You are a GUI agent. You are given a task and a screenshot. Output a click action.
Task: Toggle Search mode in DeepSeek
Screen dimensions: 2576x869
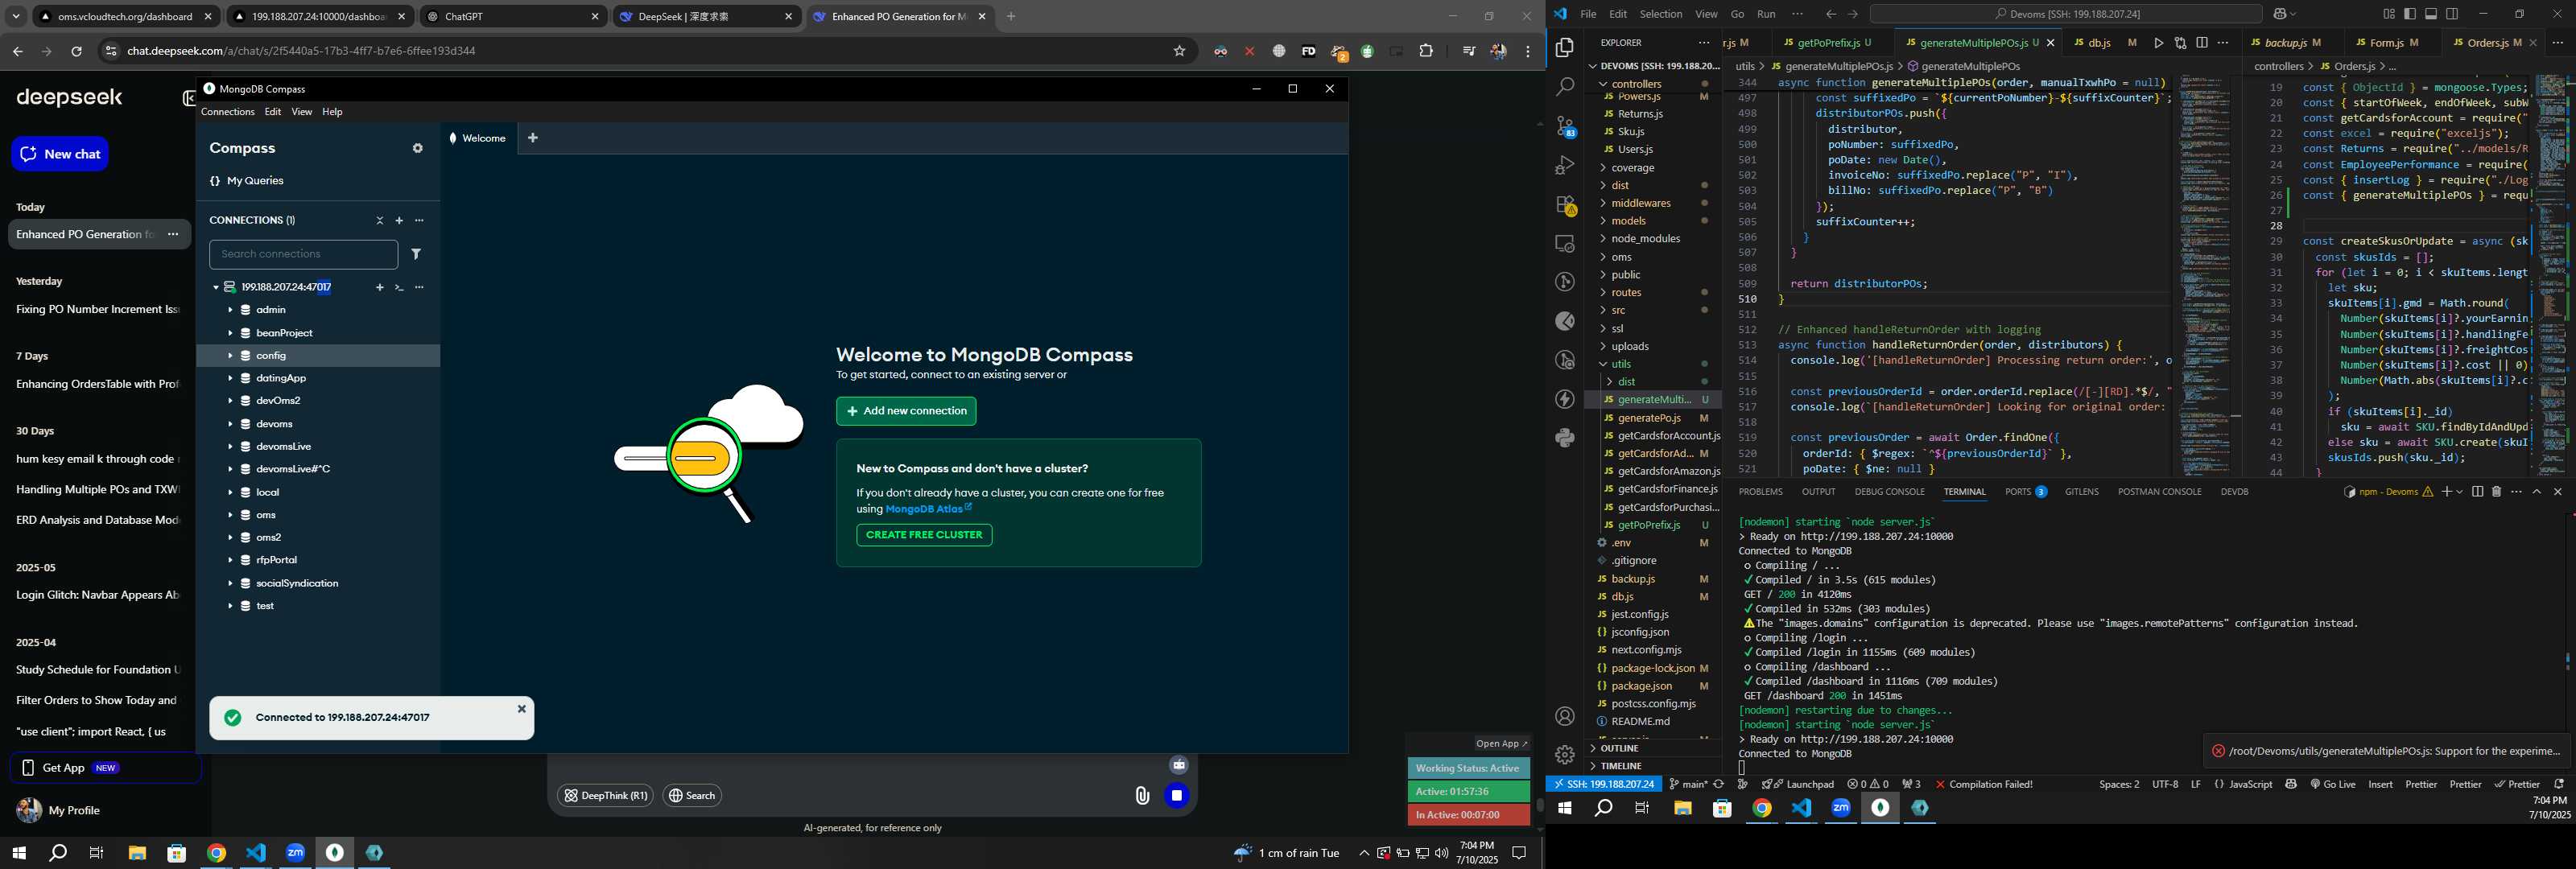click(692, 796)
